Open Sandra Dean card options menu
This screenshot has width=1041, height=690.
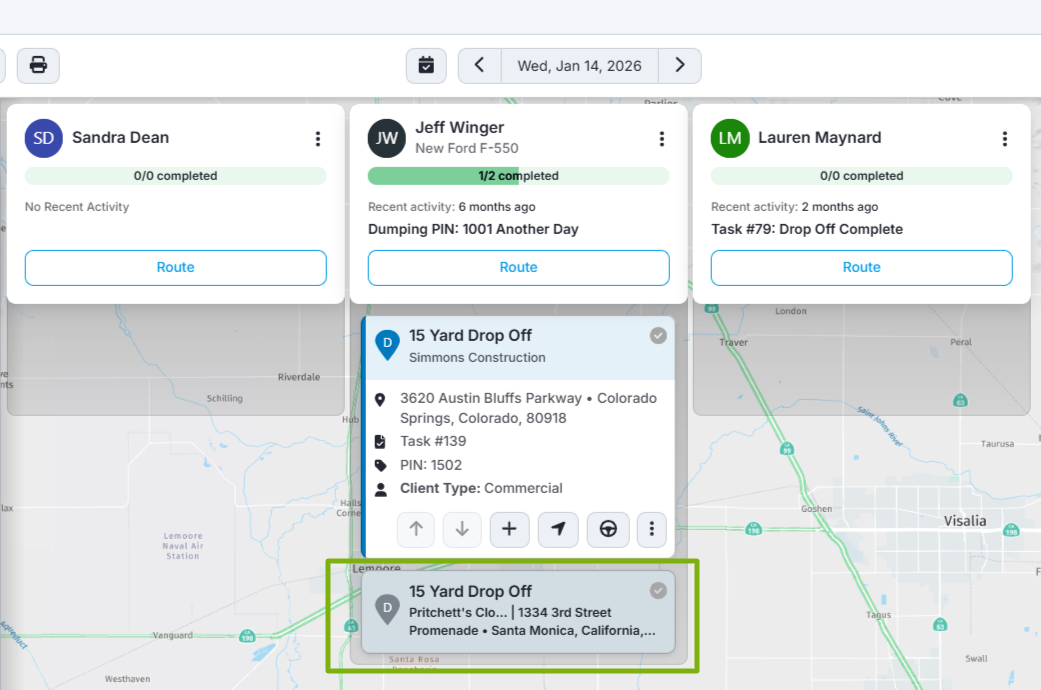[318, 138]
